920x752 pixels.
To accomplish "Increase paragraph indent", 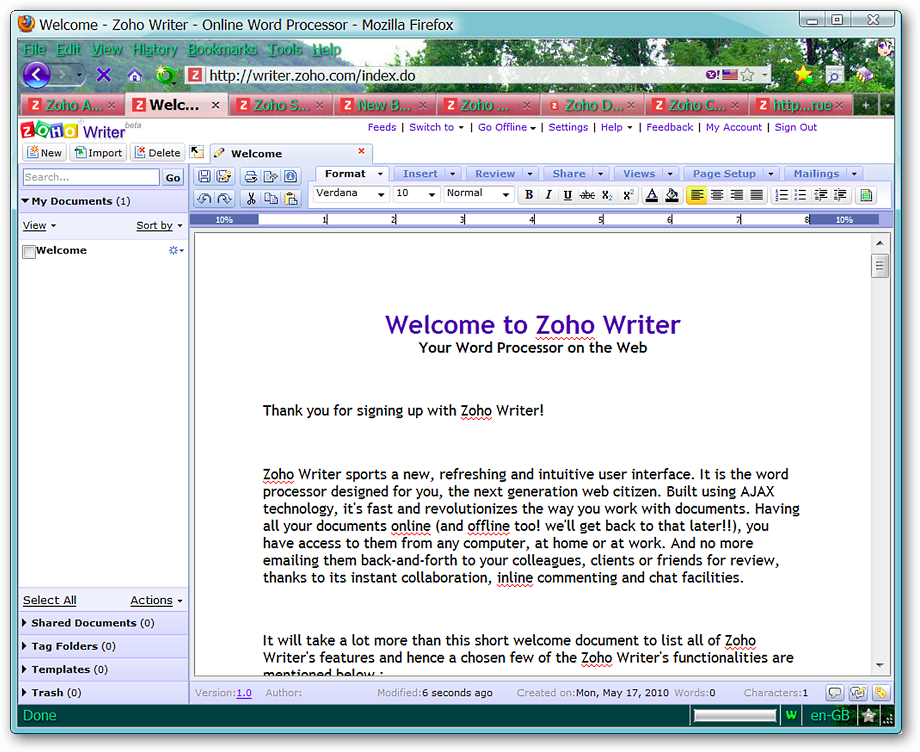I will coord(840,195).
